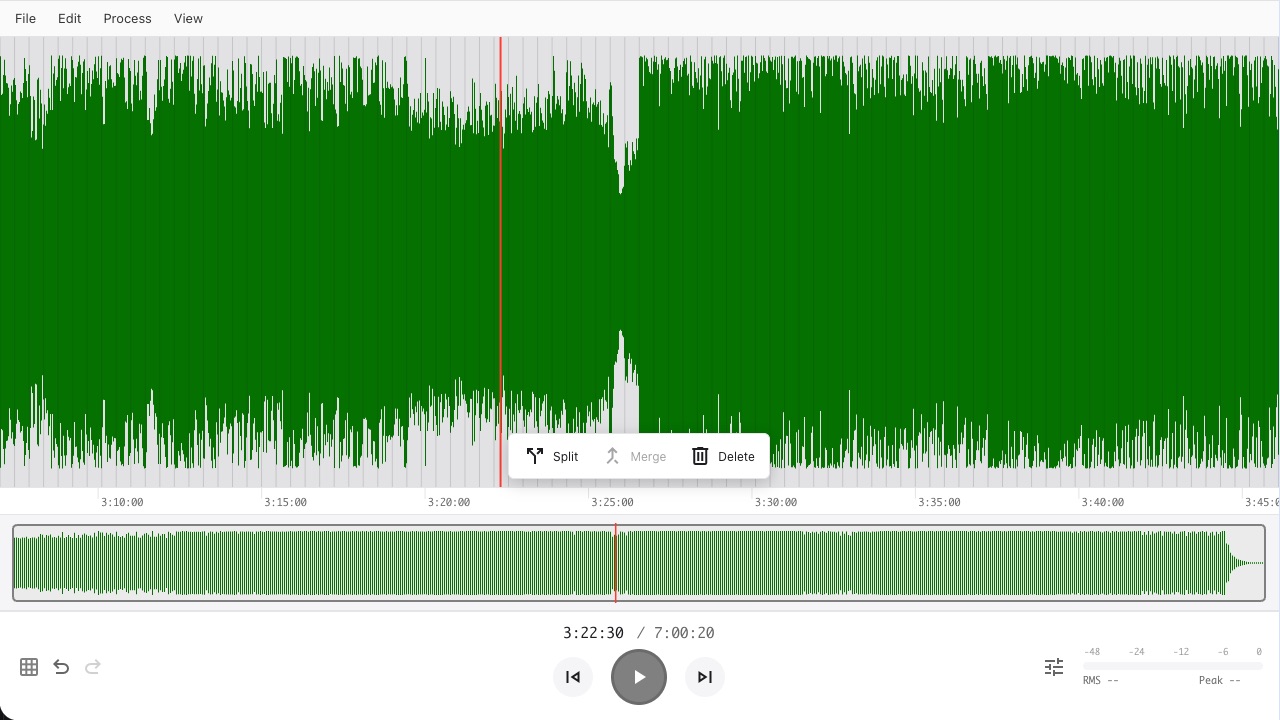Screen dimensions: 1280x720
Task: Skip to end with next button
Action: pyautogui.click(x=705, y=677)
